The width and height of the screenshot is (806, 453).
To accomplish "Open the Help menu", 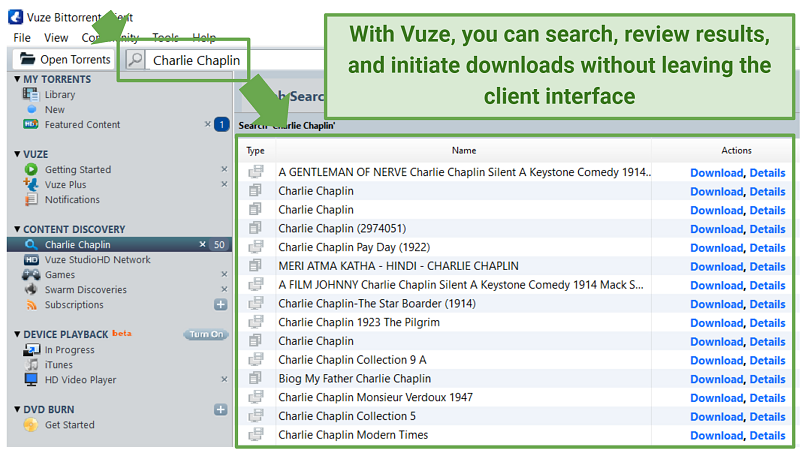I will pyautogui.click(x=204, y=38).
